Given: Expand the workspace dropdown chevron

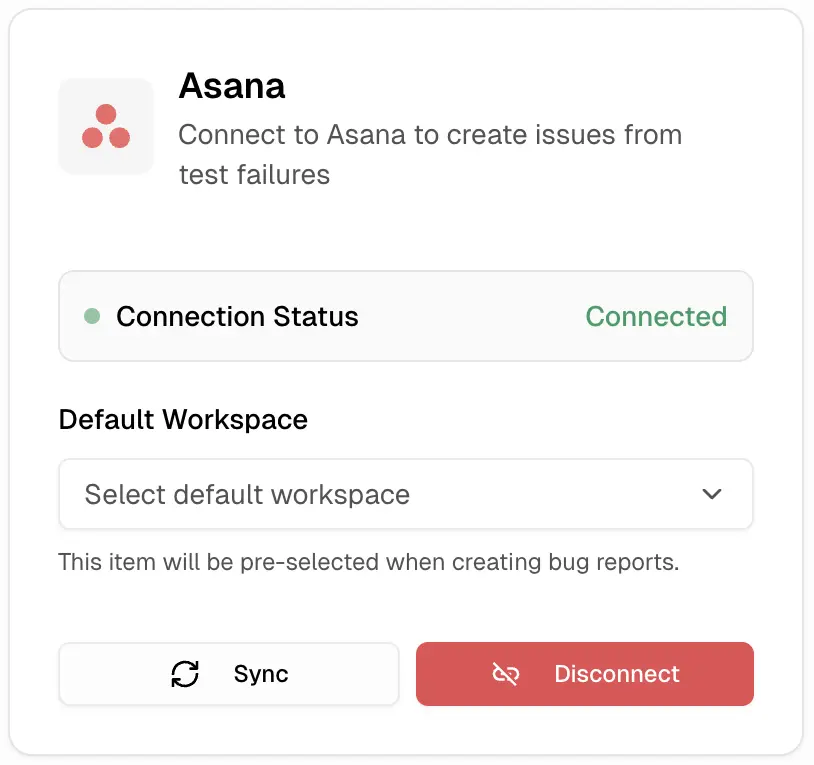Looking at the screenshot, I should click(x=712, y=494).
